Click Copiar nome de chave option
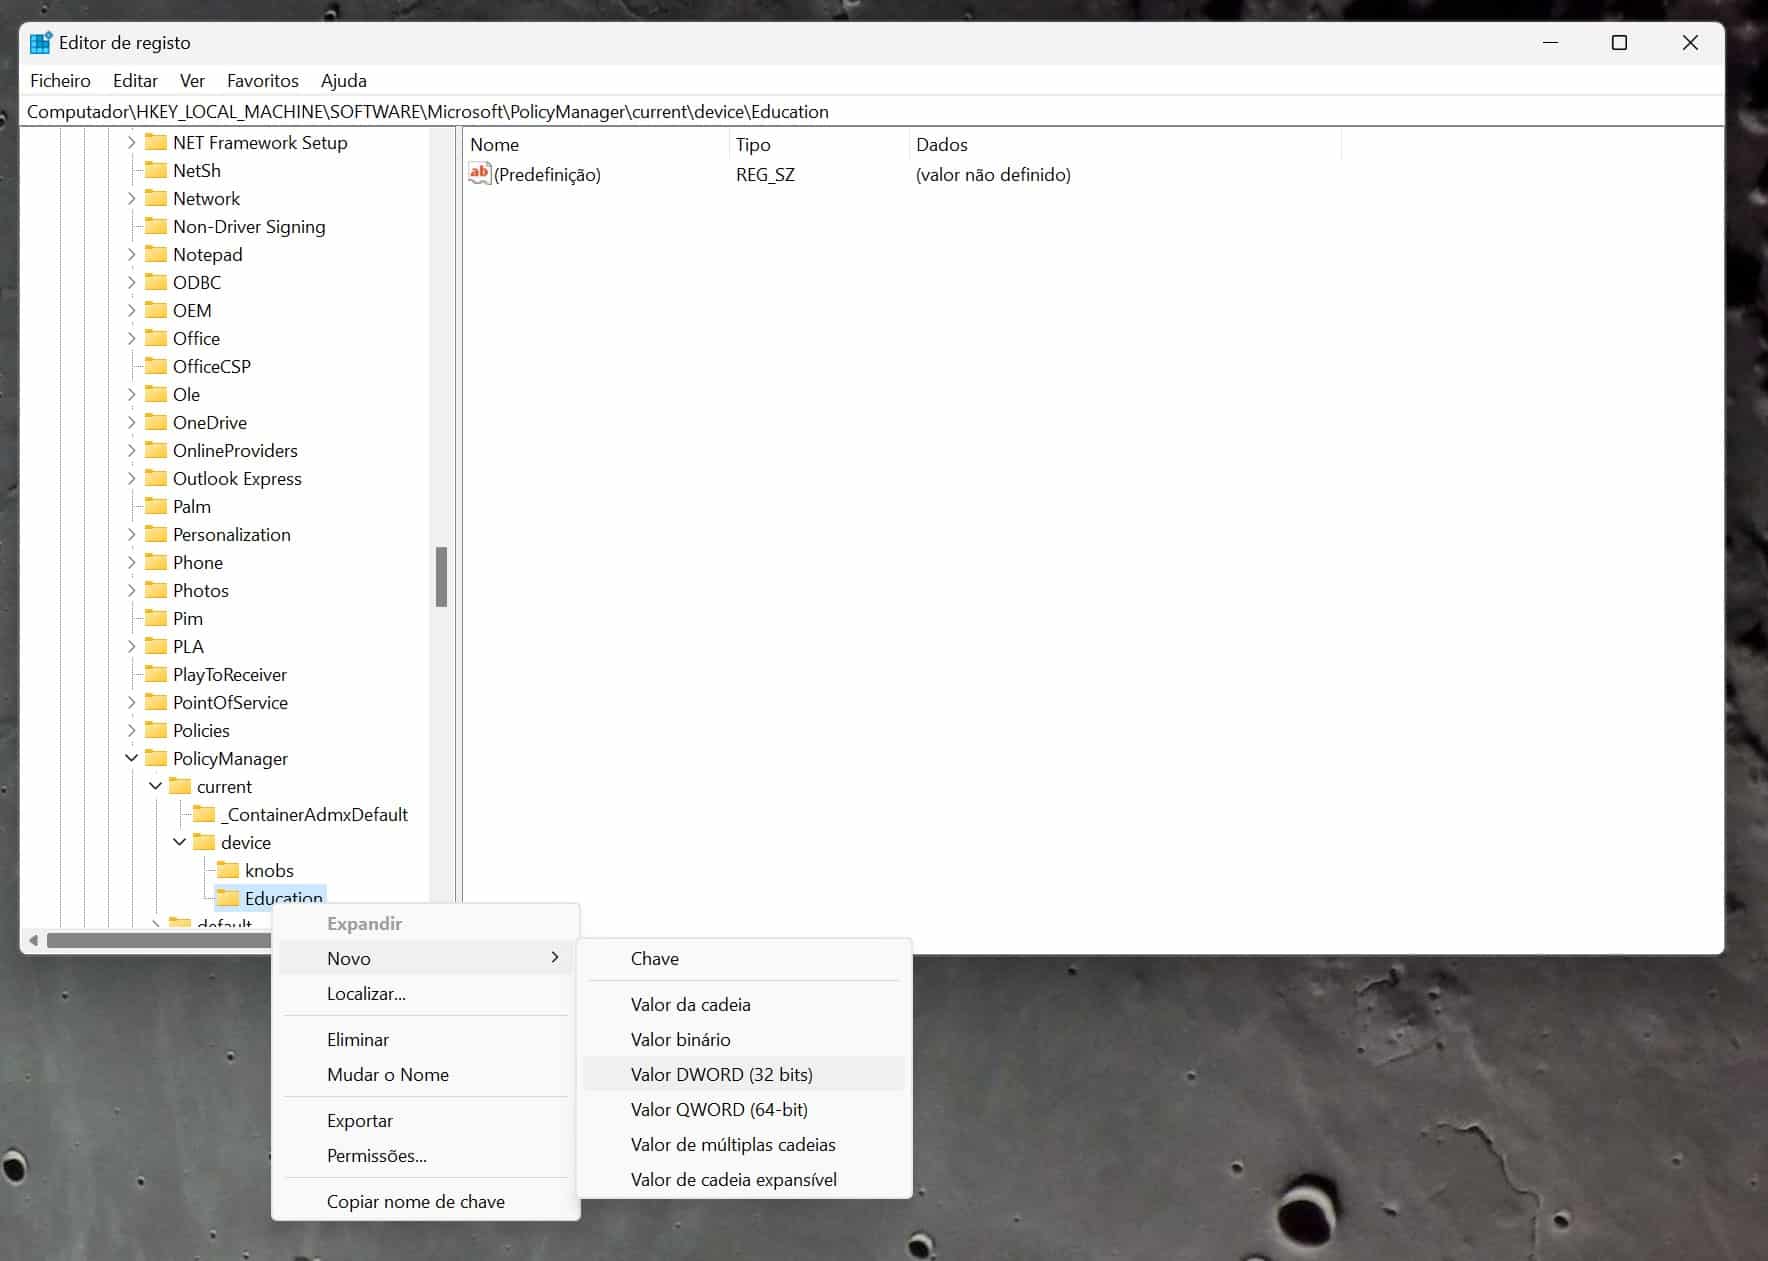 coord(415,1201)
